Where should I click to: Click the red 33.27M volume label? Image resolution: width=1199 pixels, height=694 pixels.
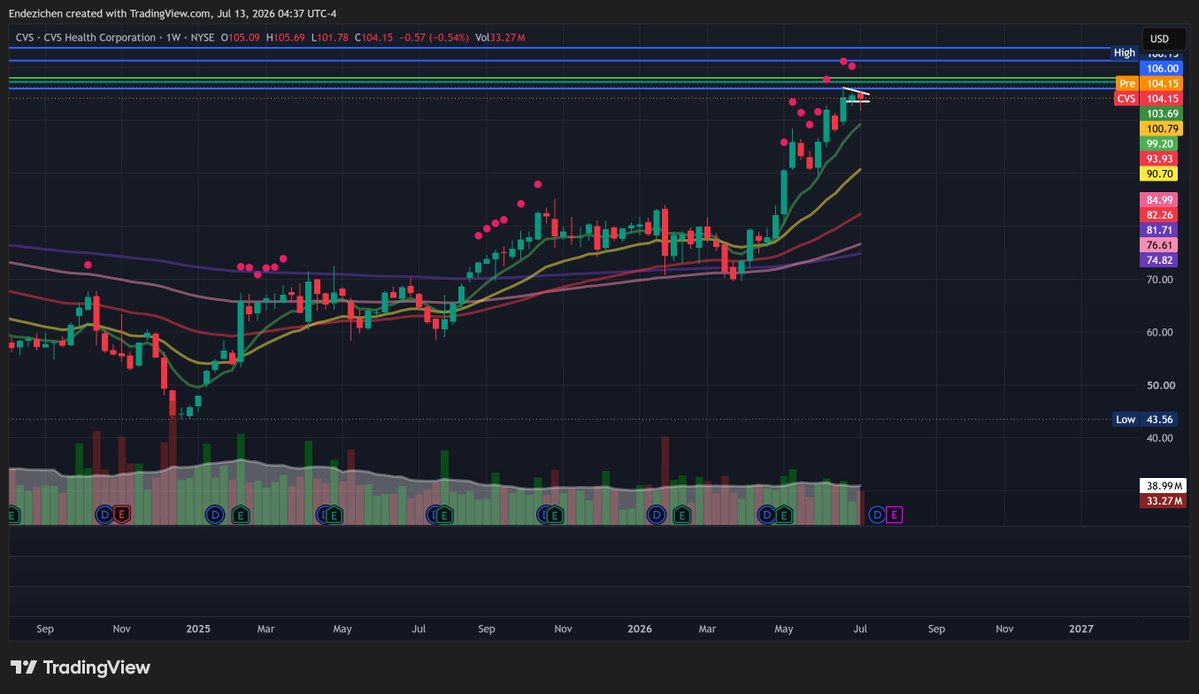(x=1163, y=501)
